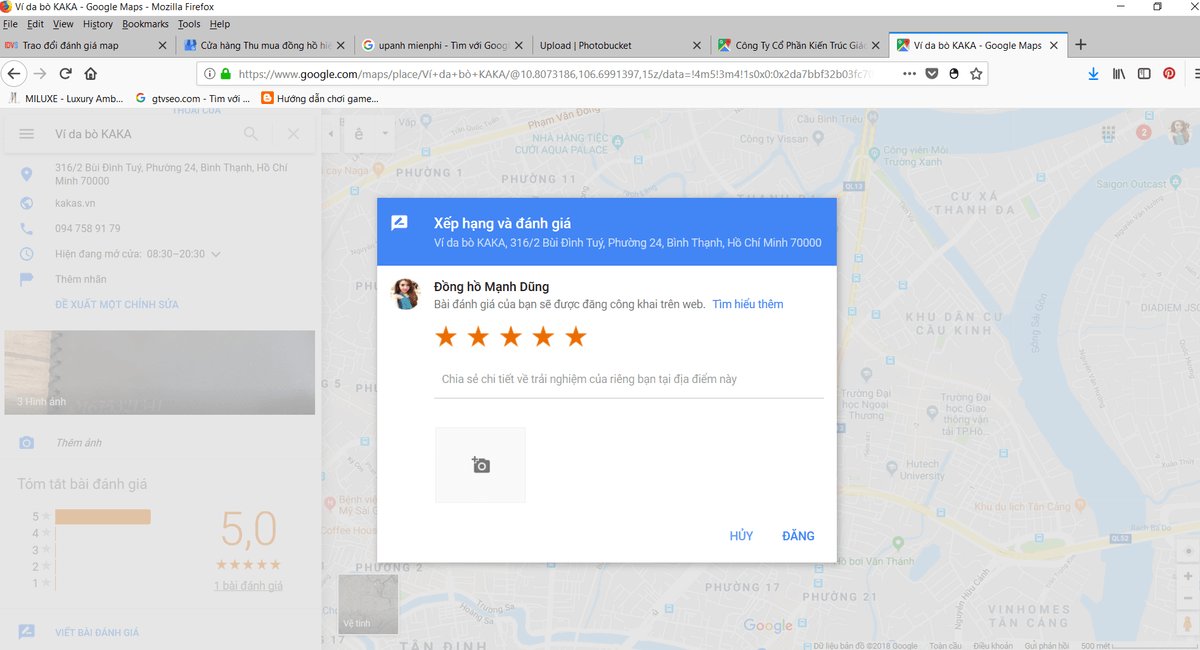1200x650 pixels.
Task: Open the Google account avatar on the map
Action: click(1181, 132)
